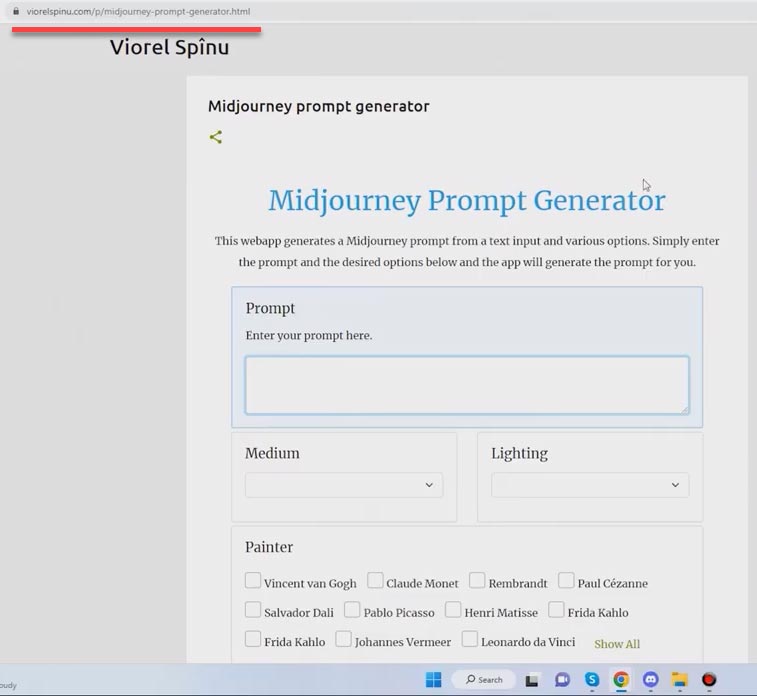Tick the Claude Monet checkbox
The width and height of the screenshot is (757, 696).
click(x=375, y=580)
